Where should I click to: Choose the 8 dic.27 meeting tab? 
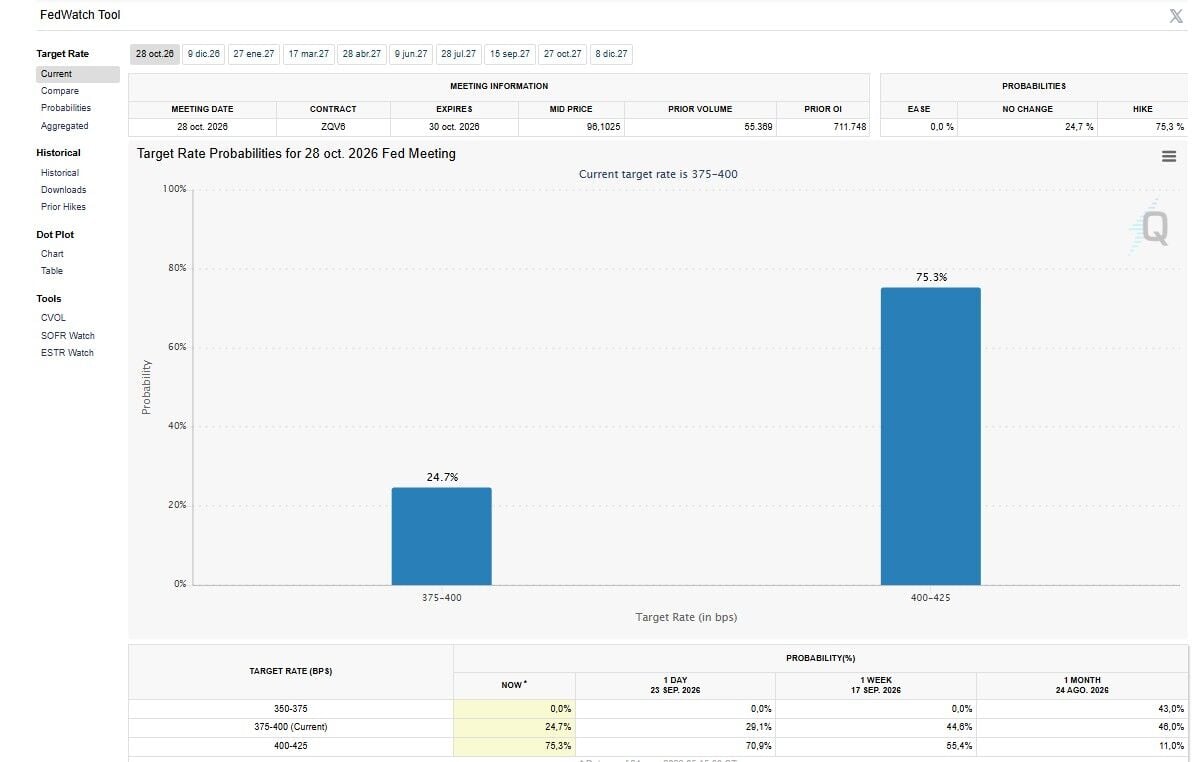click(611, 54)
